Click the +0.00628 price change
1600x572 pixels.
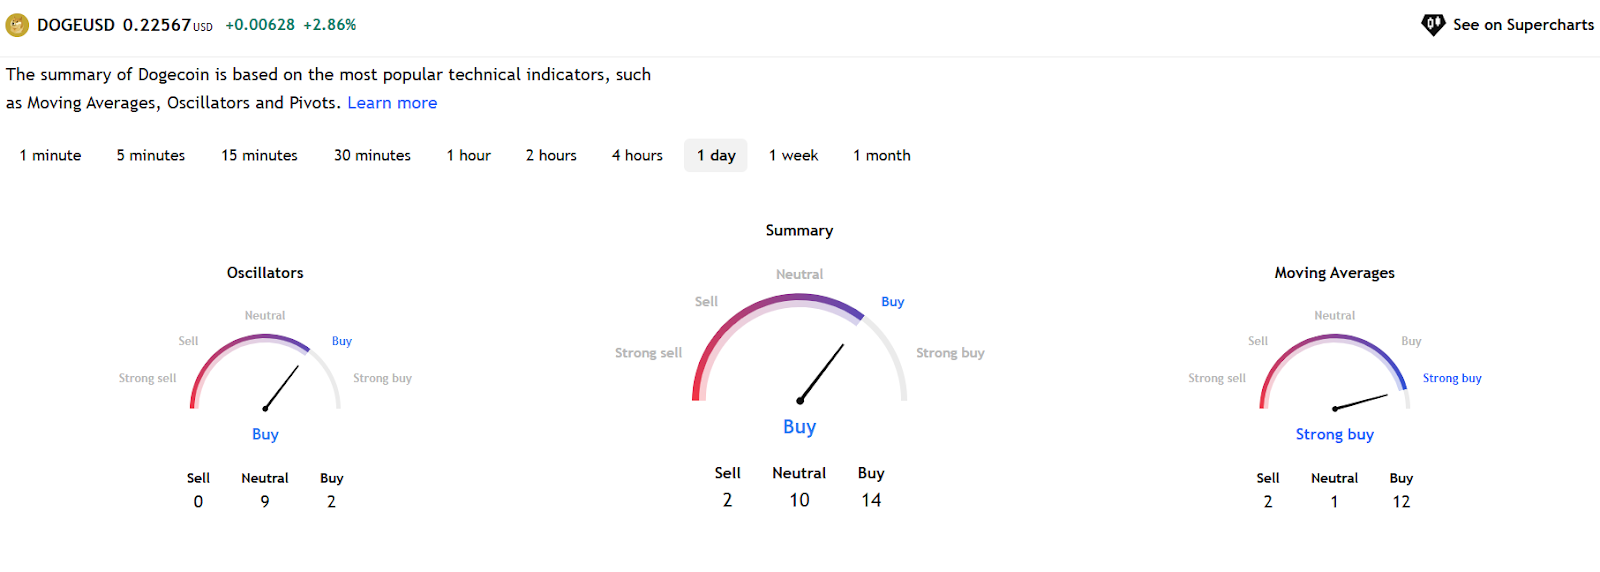[x=260, y=25]
